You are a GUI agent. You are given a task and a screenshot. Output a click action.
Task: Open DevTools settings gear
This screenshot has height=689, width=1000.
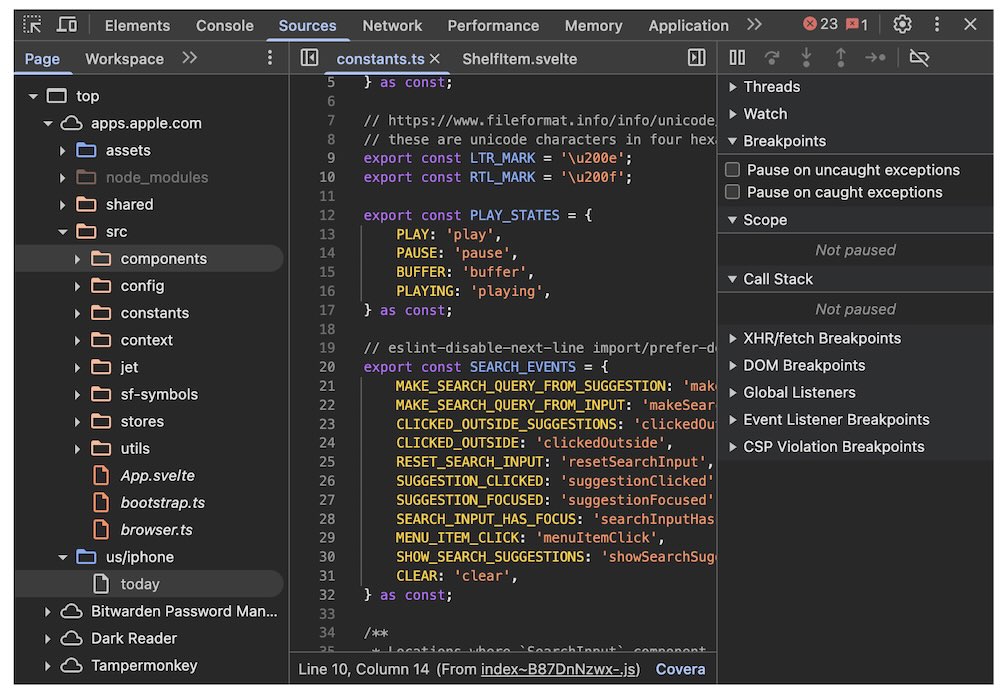[902, 25]
